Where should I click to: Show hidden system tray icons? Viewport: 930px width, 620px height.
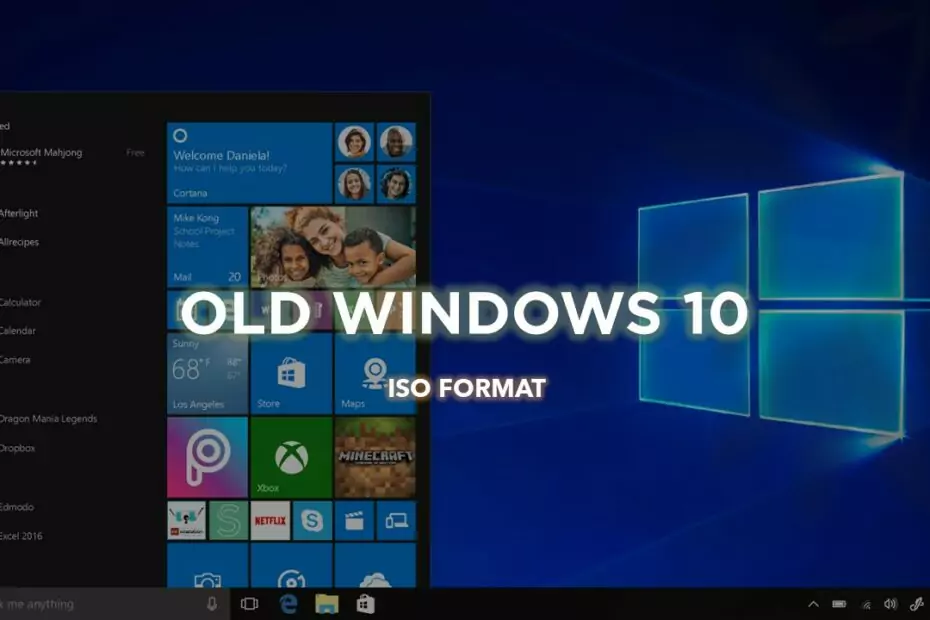(813, 604)
